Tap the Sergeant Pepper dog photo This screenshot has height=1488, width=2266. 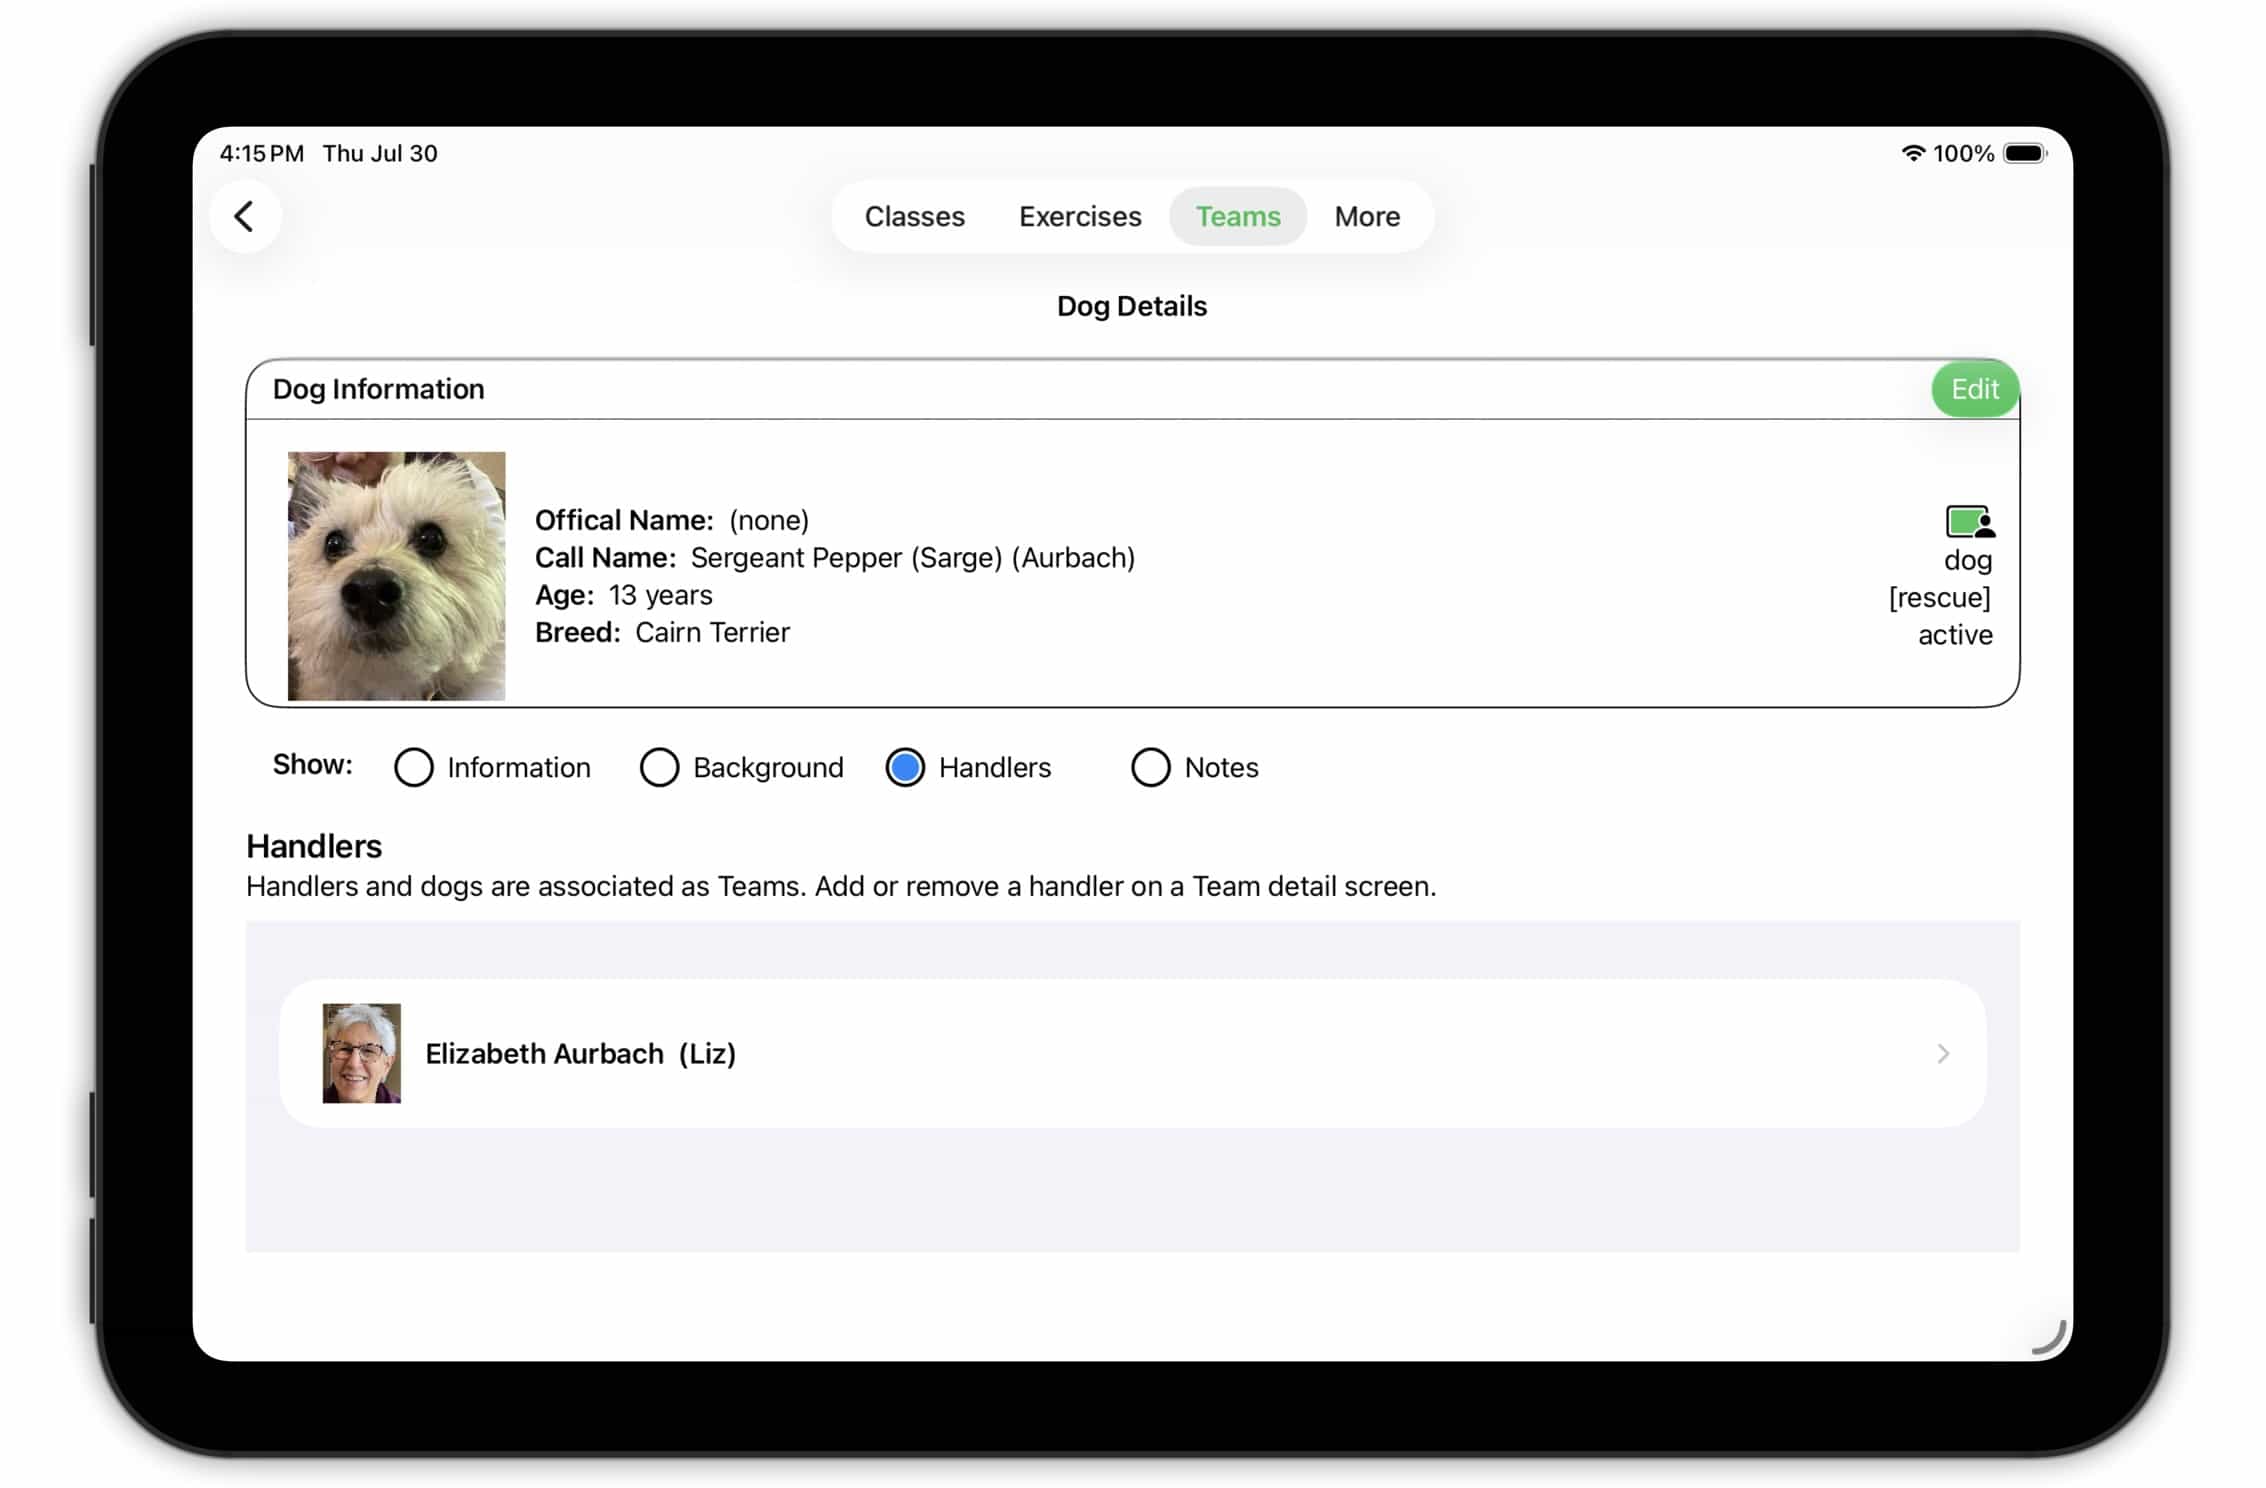tap(397, 576)
